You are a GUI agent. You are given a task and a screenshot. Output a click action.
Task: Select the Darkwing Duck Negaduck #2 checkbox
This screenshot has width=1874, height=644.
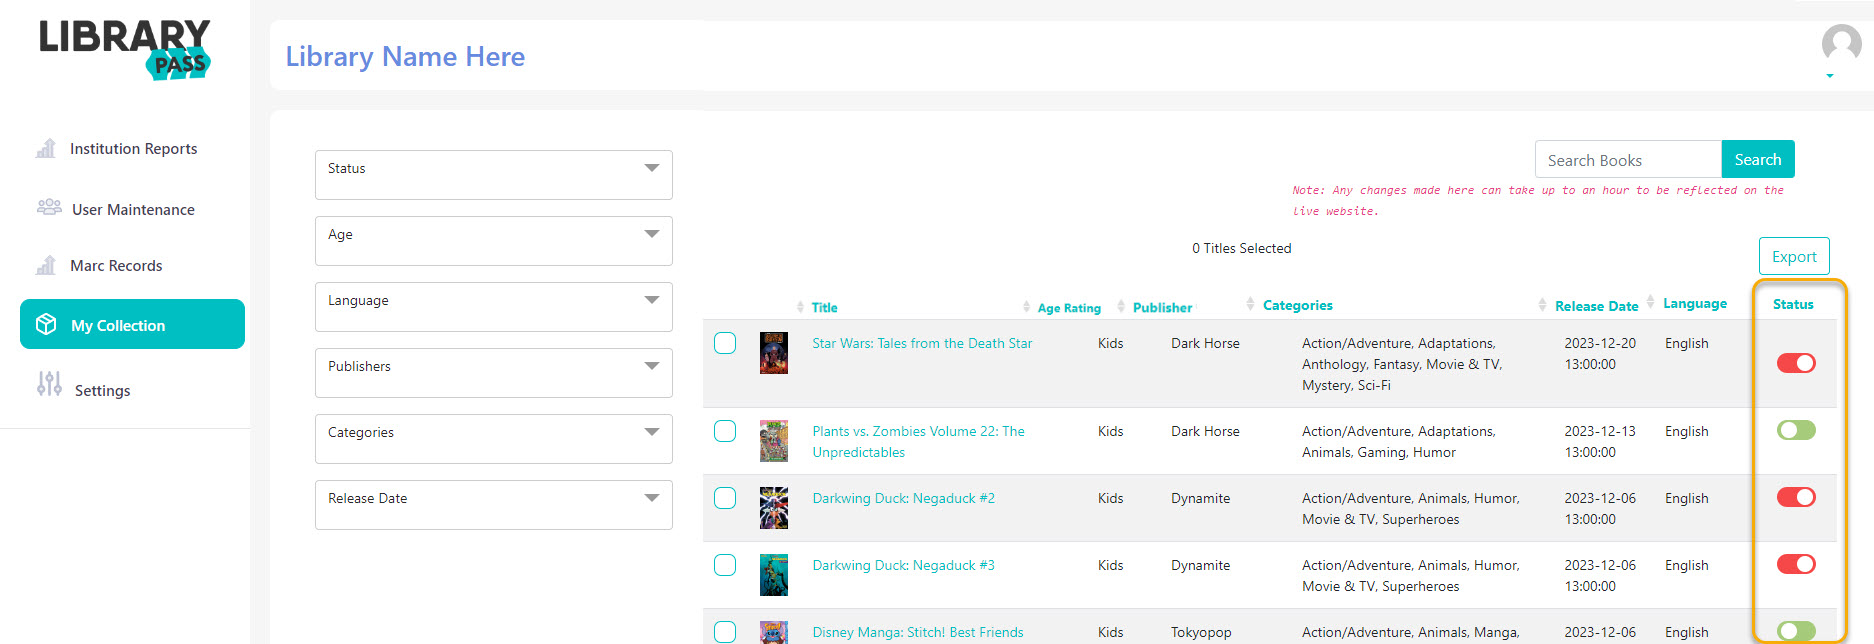pyautogui.click(x=725, y=498)
